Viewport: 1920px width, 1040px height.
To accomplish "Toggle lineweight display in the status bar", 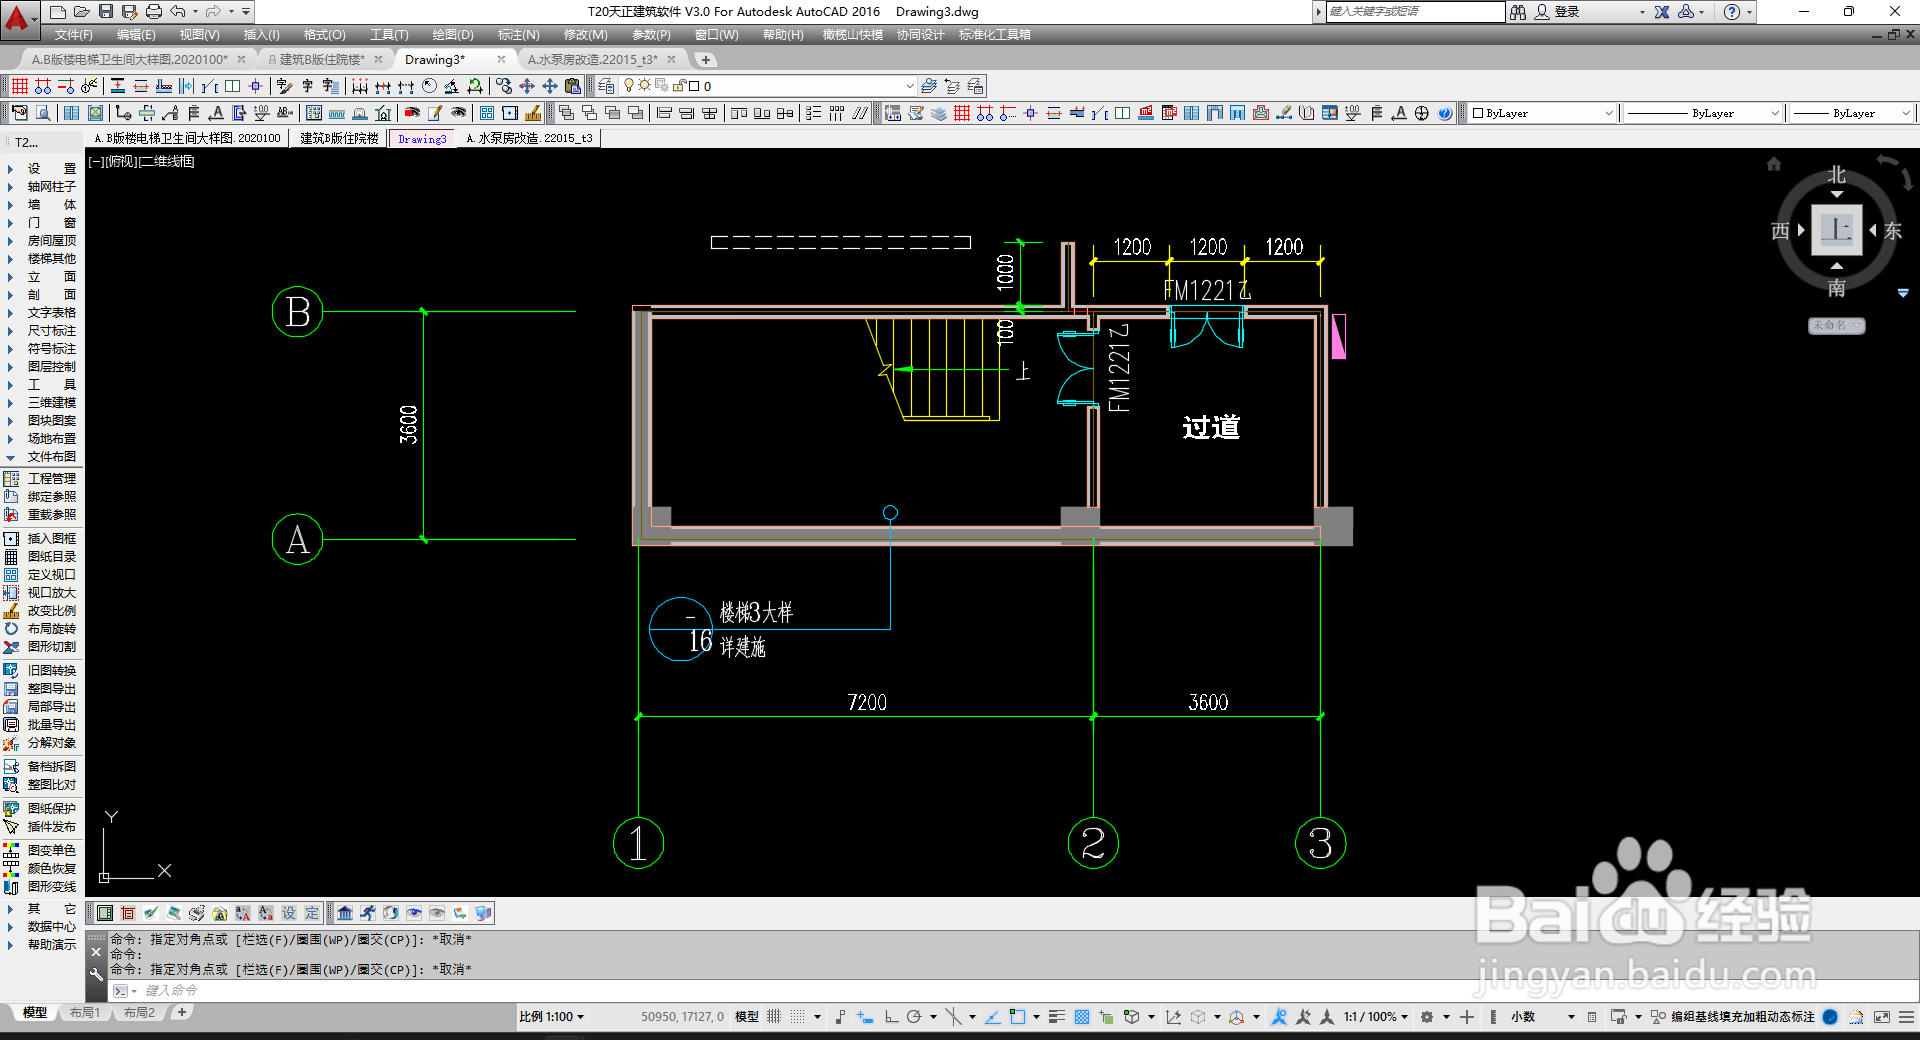I will coord(1057,1017).
